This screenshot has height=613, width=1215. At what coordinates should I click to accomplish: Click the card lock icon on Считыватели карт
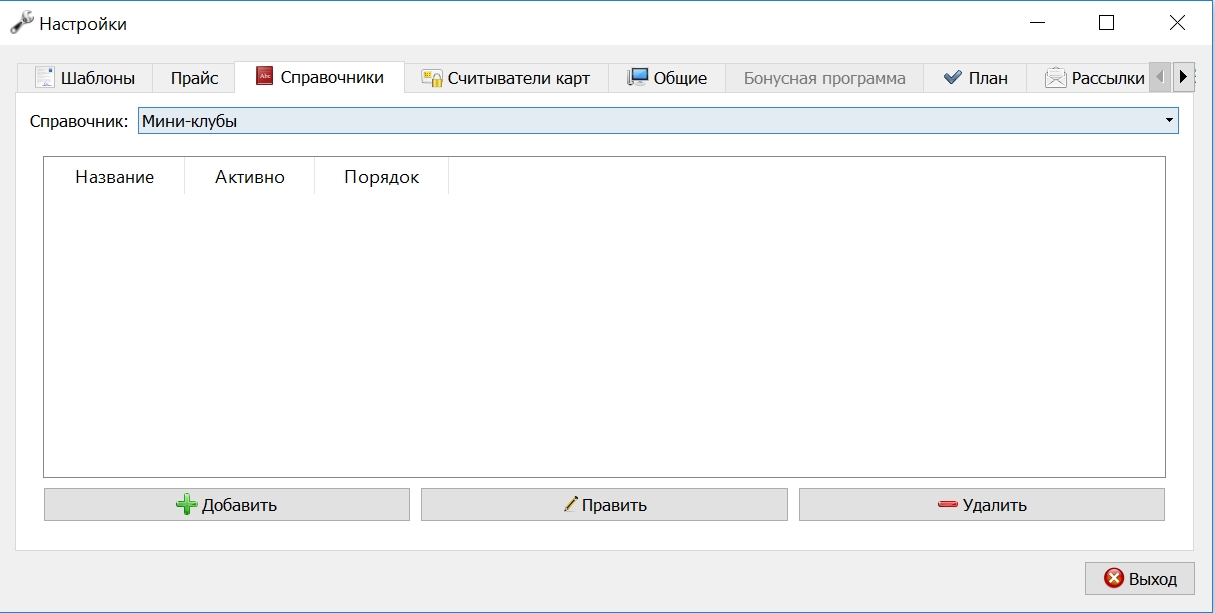[x=432, y=78]
